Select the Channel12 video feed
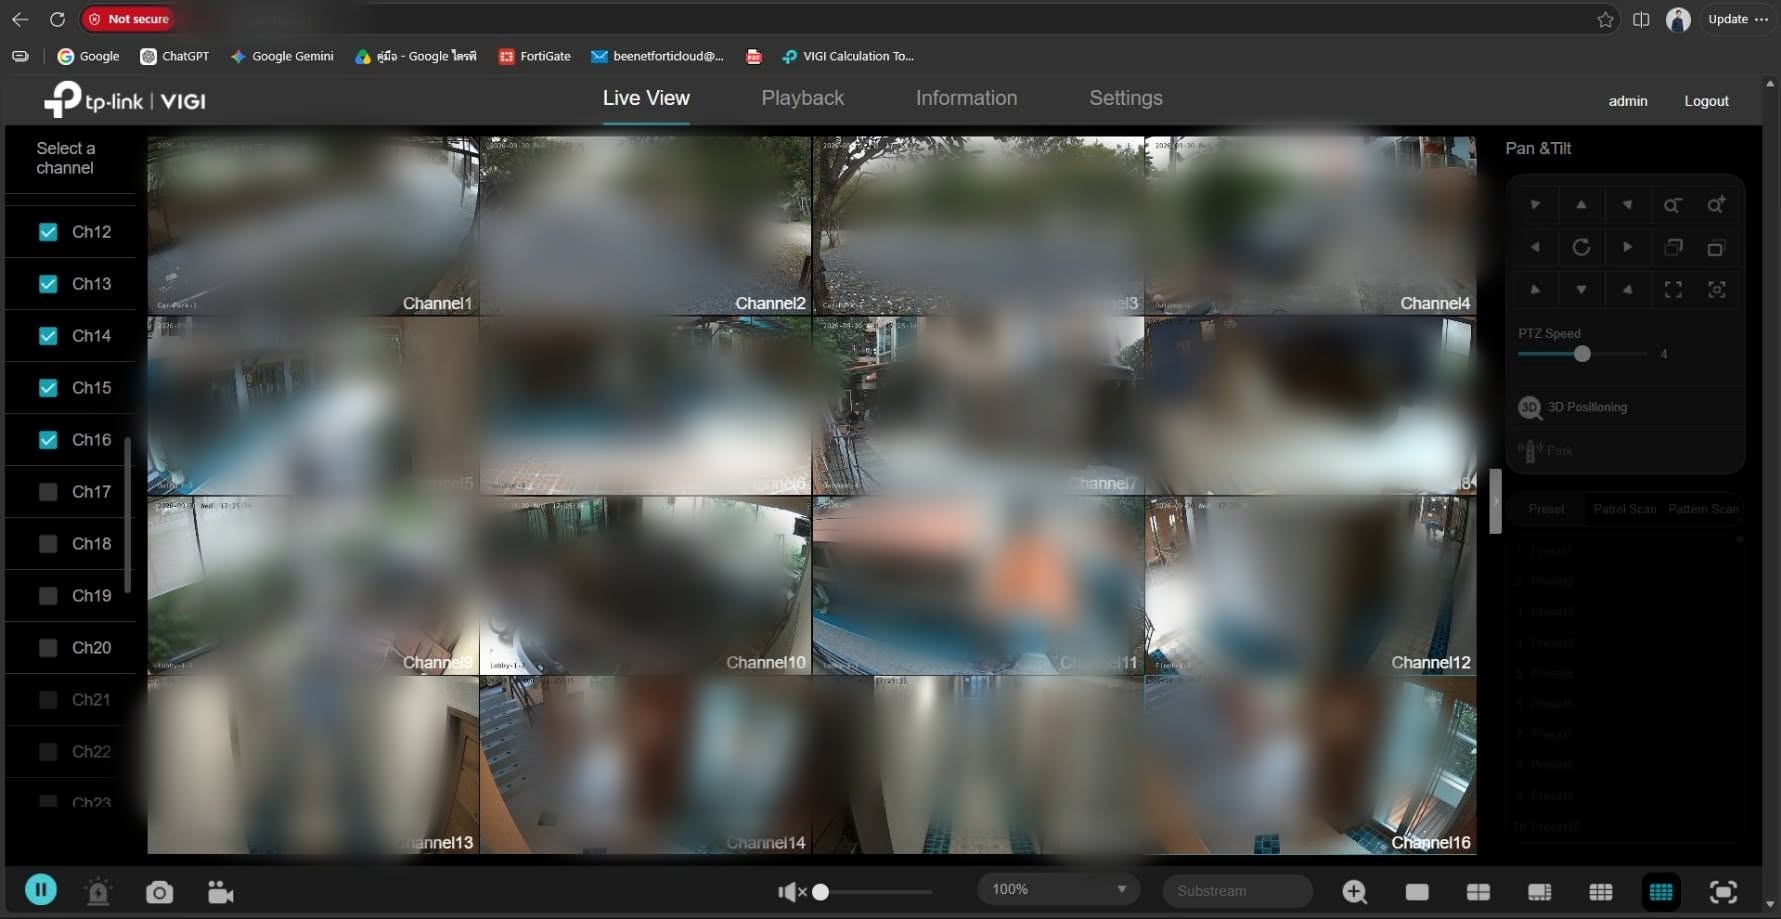Screen dimensions: 1781x919 (1310, 585)
